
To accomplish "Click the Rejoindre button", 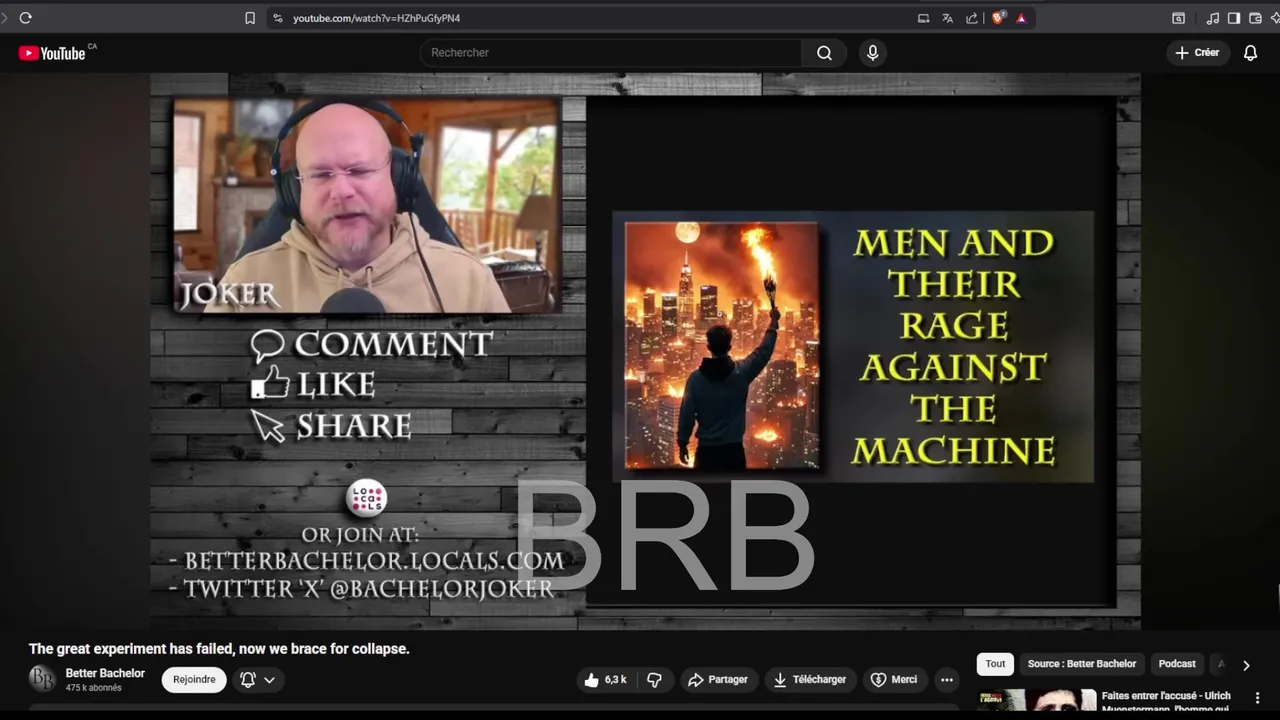I will [194, 680].
